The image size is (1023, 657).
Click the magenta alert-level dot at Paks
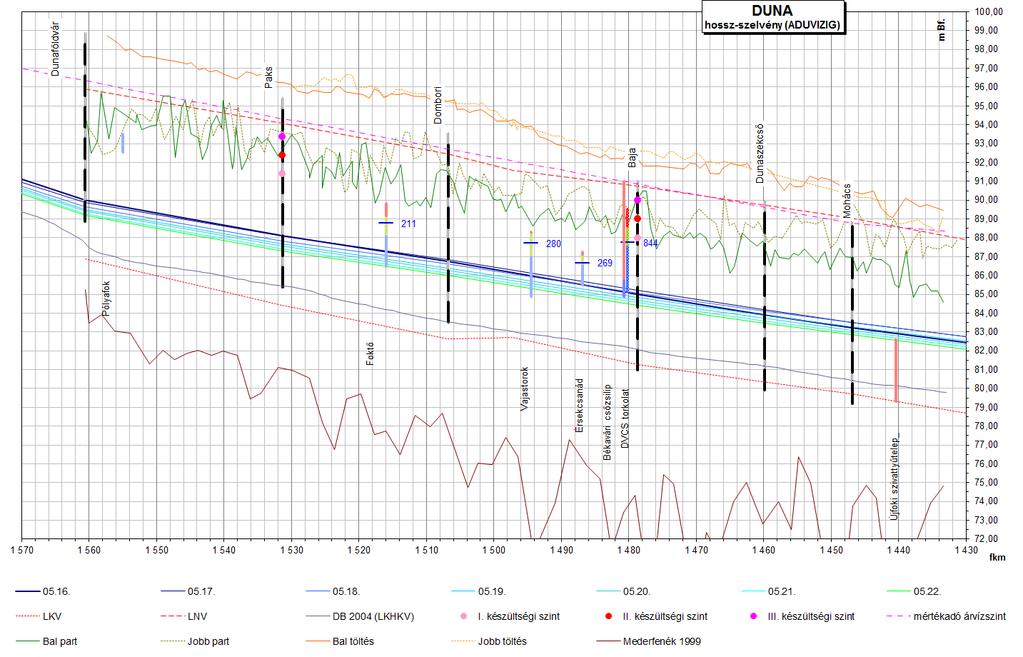tap(282, 136)
